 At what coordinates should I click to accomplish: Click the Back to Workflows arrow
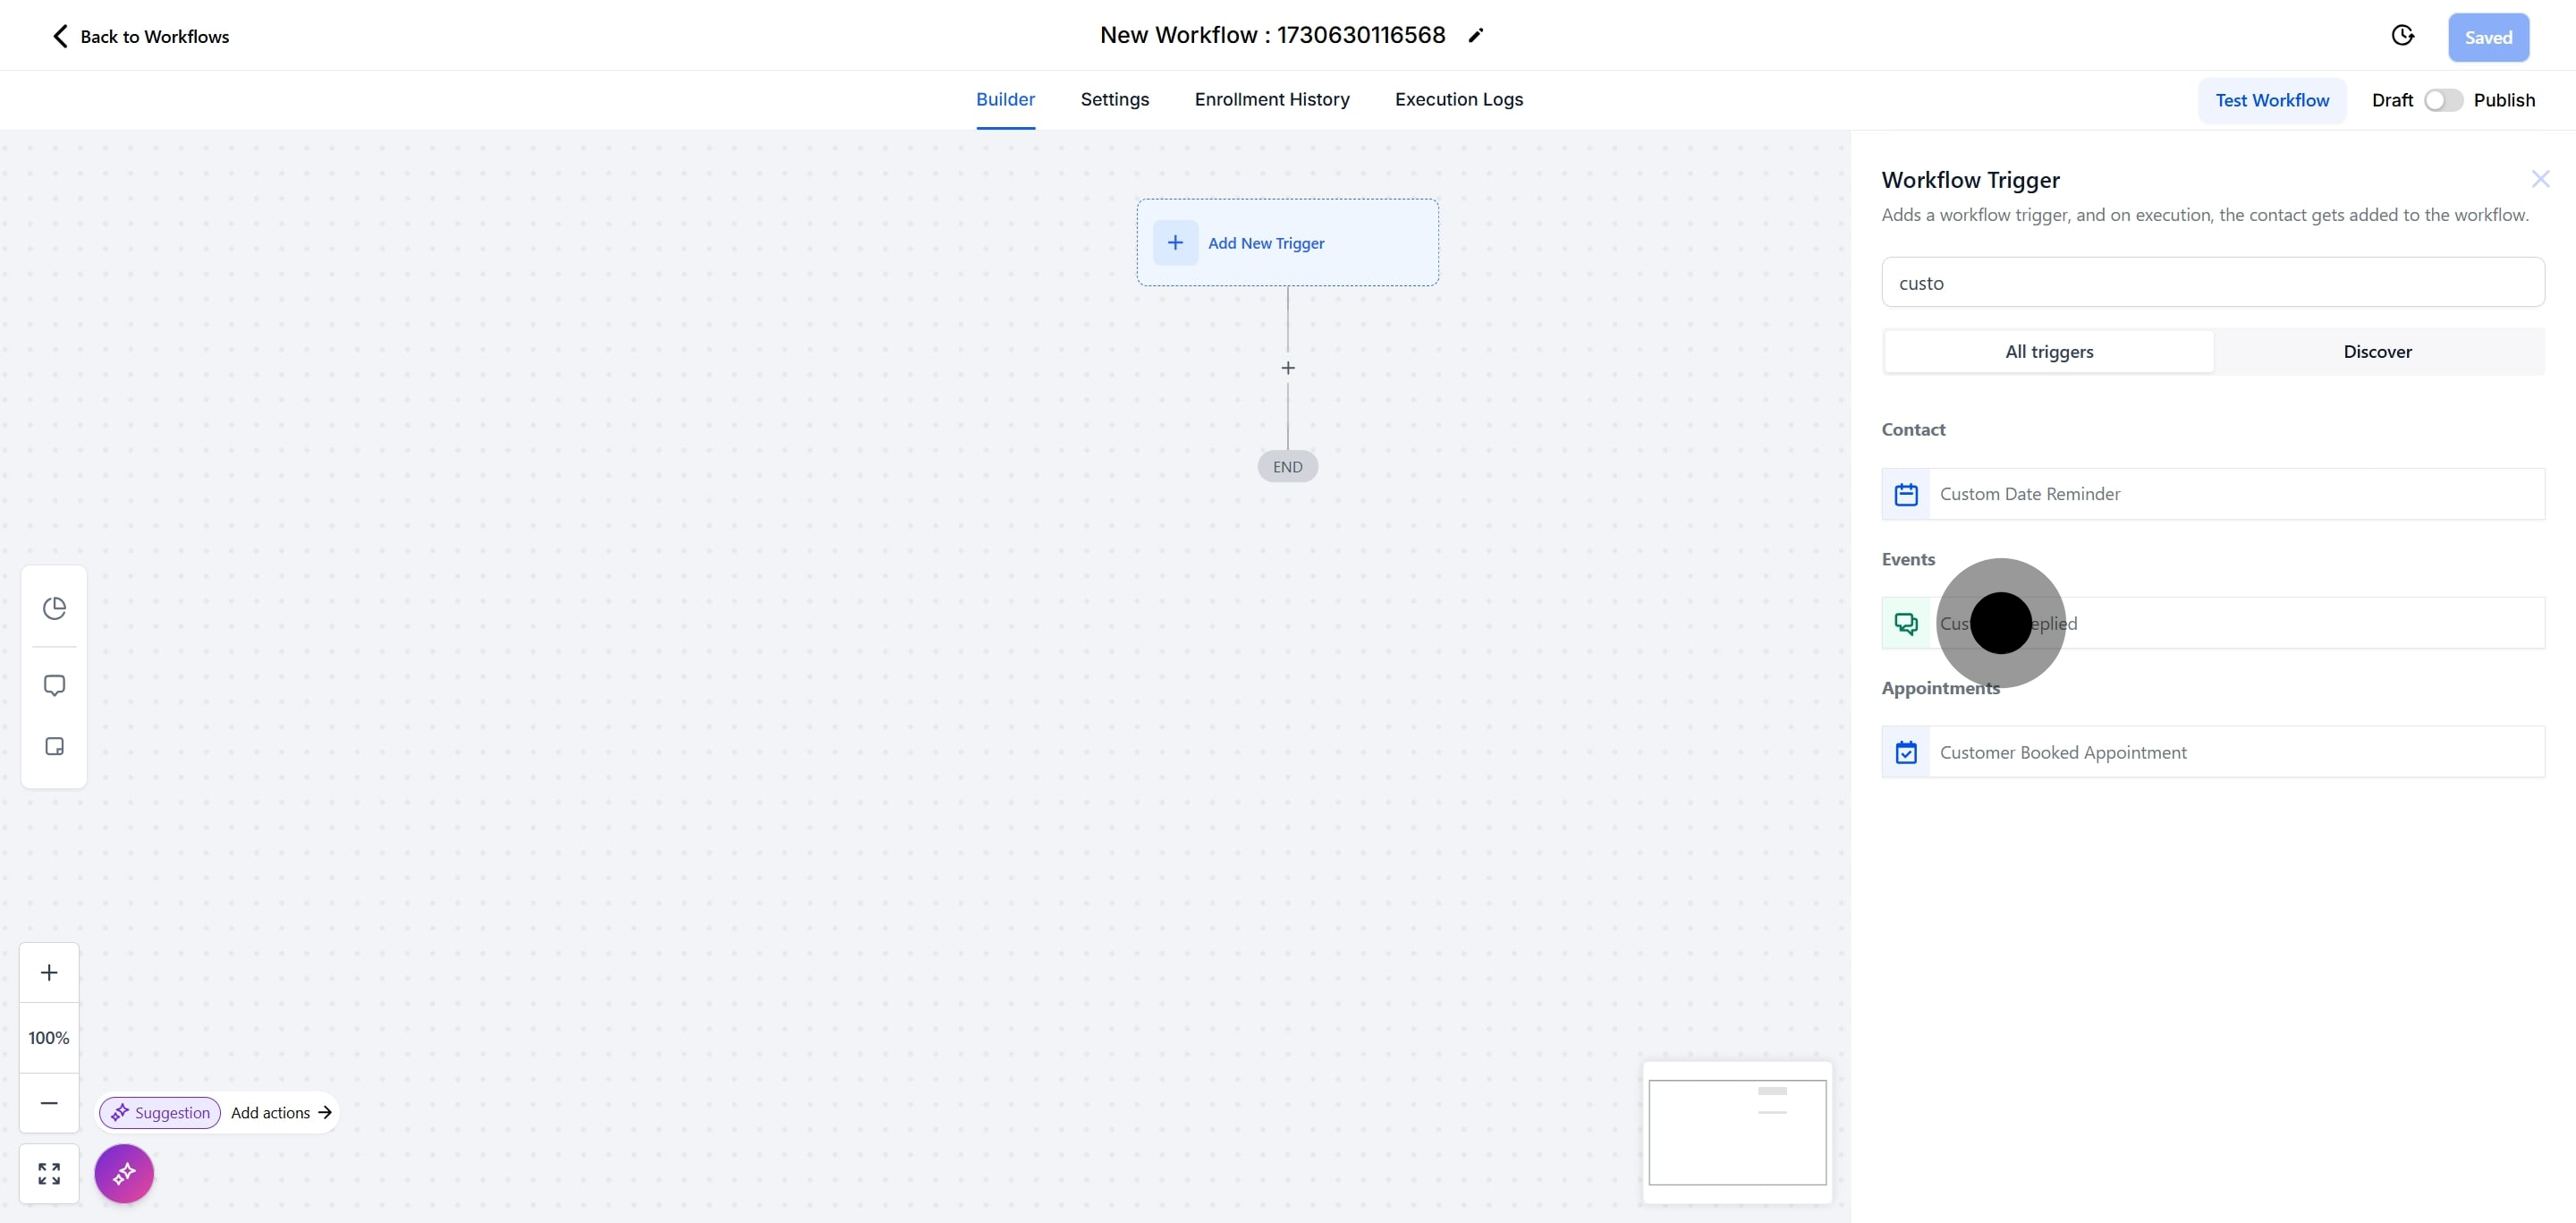[x=60, y=37]
